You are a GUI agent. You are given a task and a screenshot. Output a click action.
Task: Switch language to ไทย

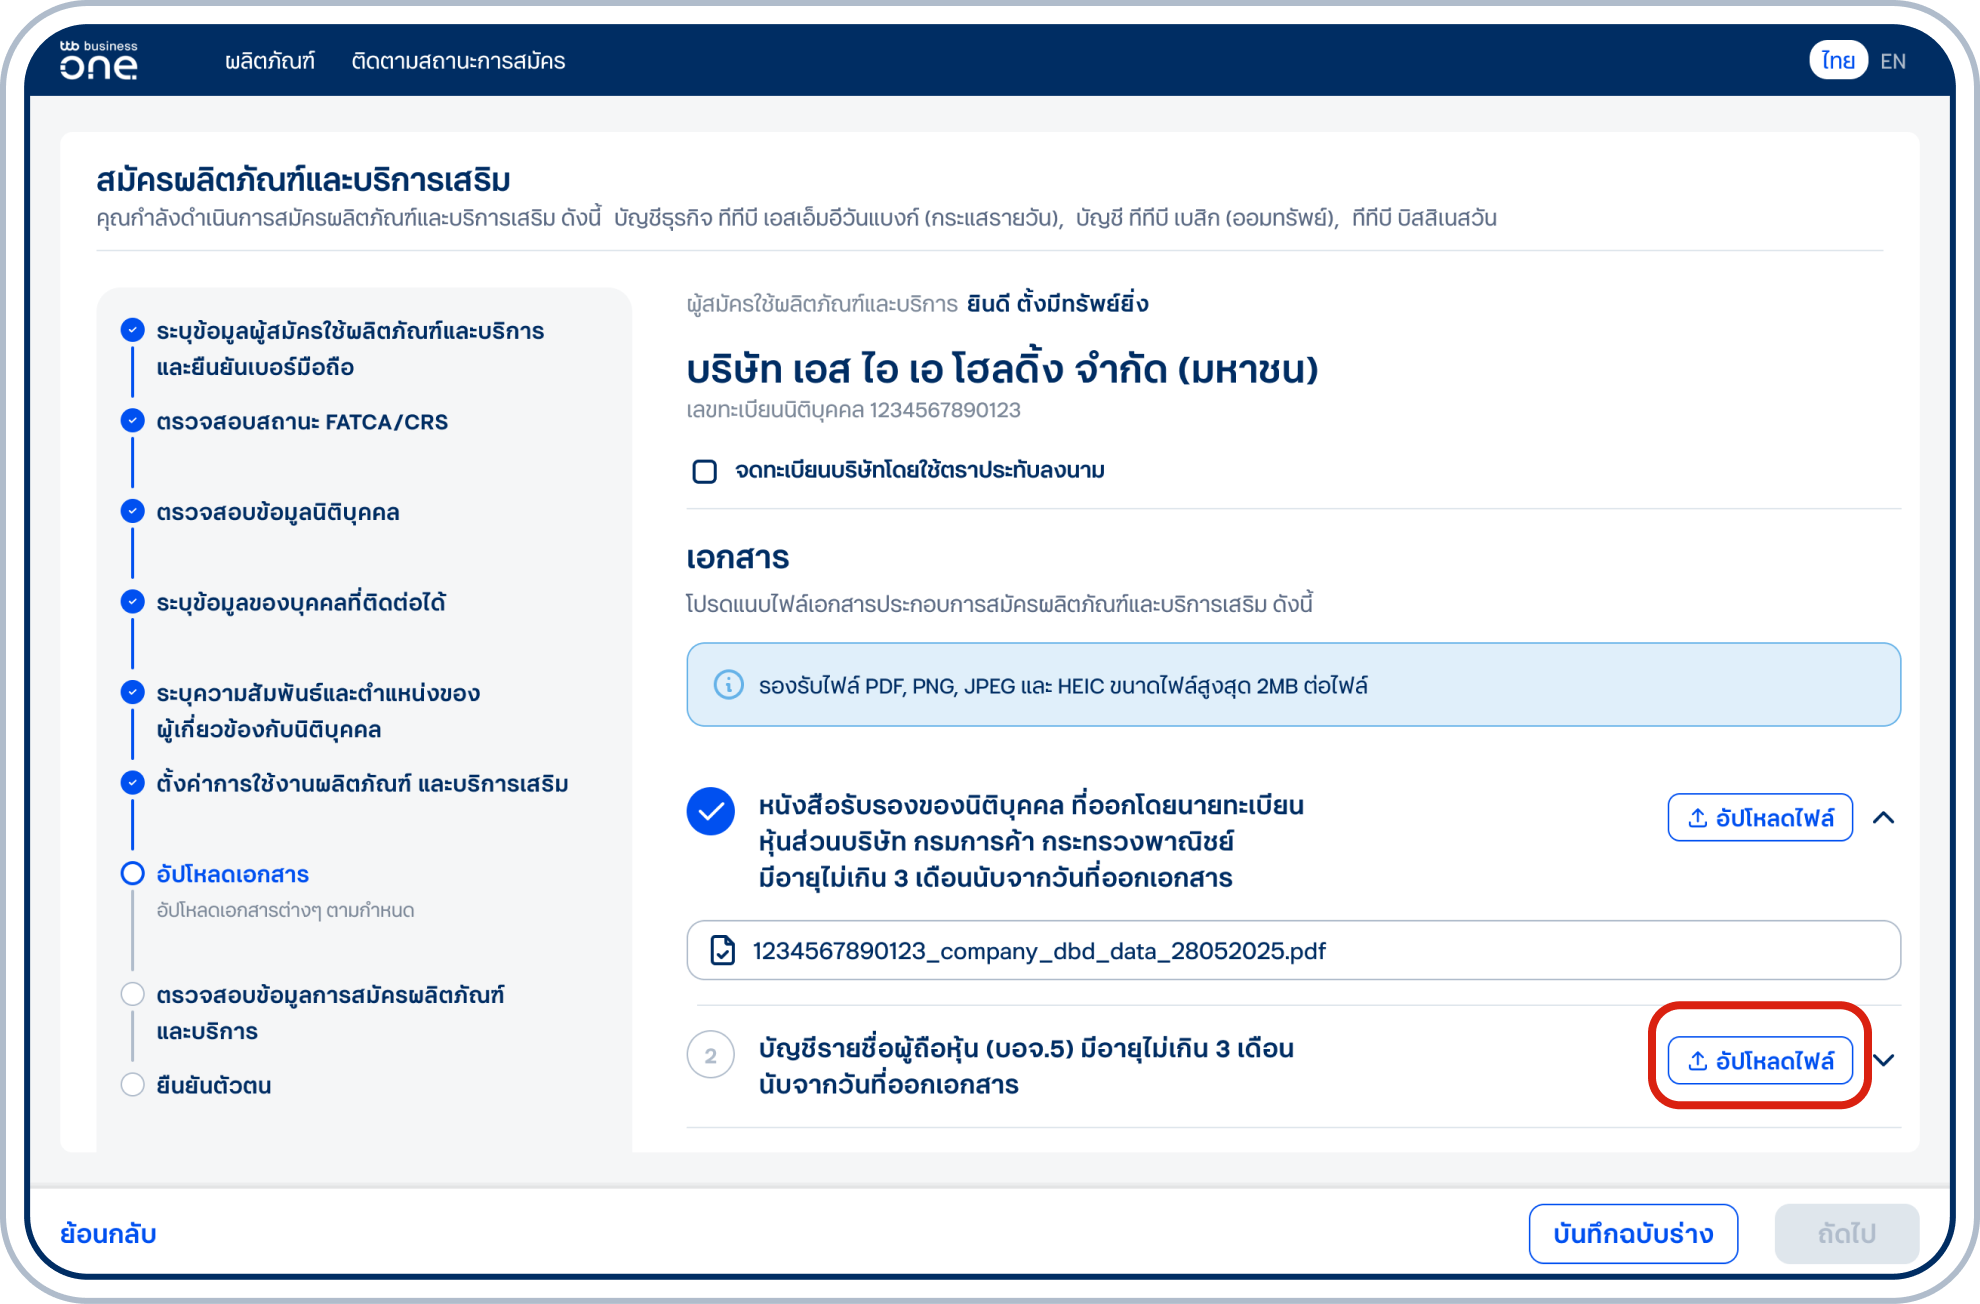(x=1837, y=61)
